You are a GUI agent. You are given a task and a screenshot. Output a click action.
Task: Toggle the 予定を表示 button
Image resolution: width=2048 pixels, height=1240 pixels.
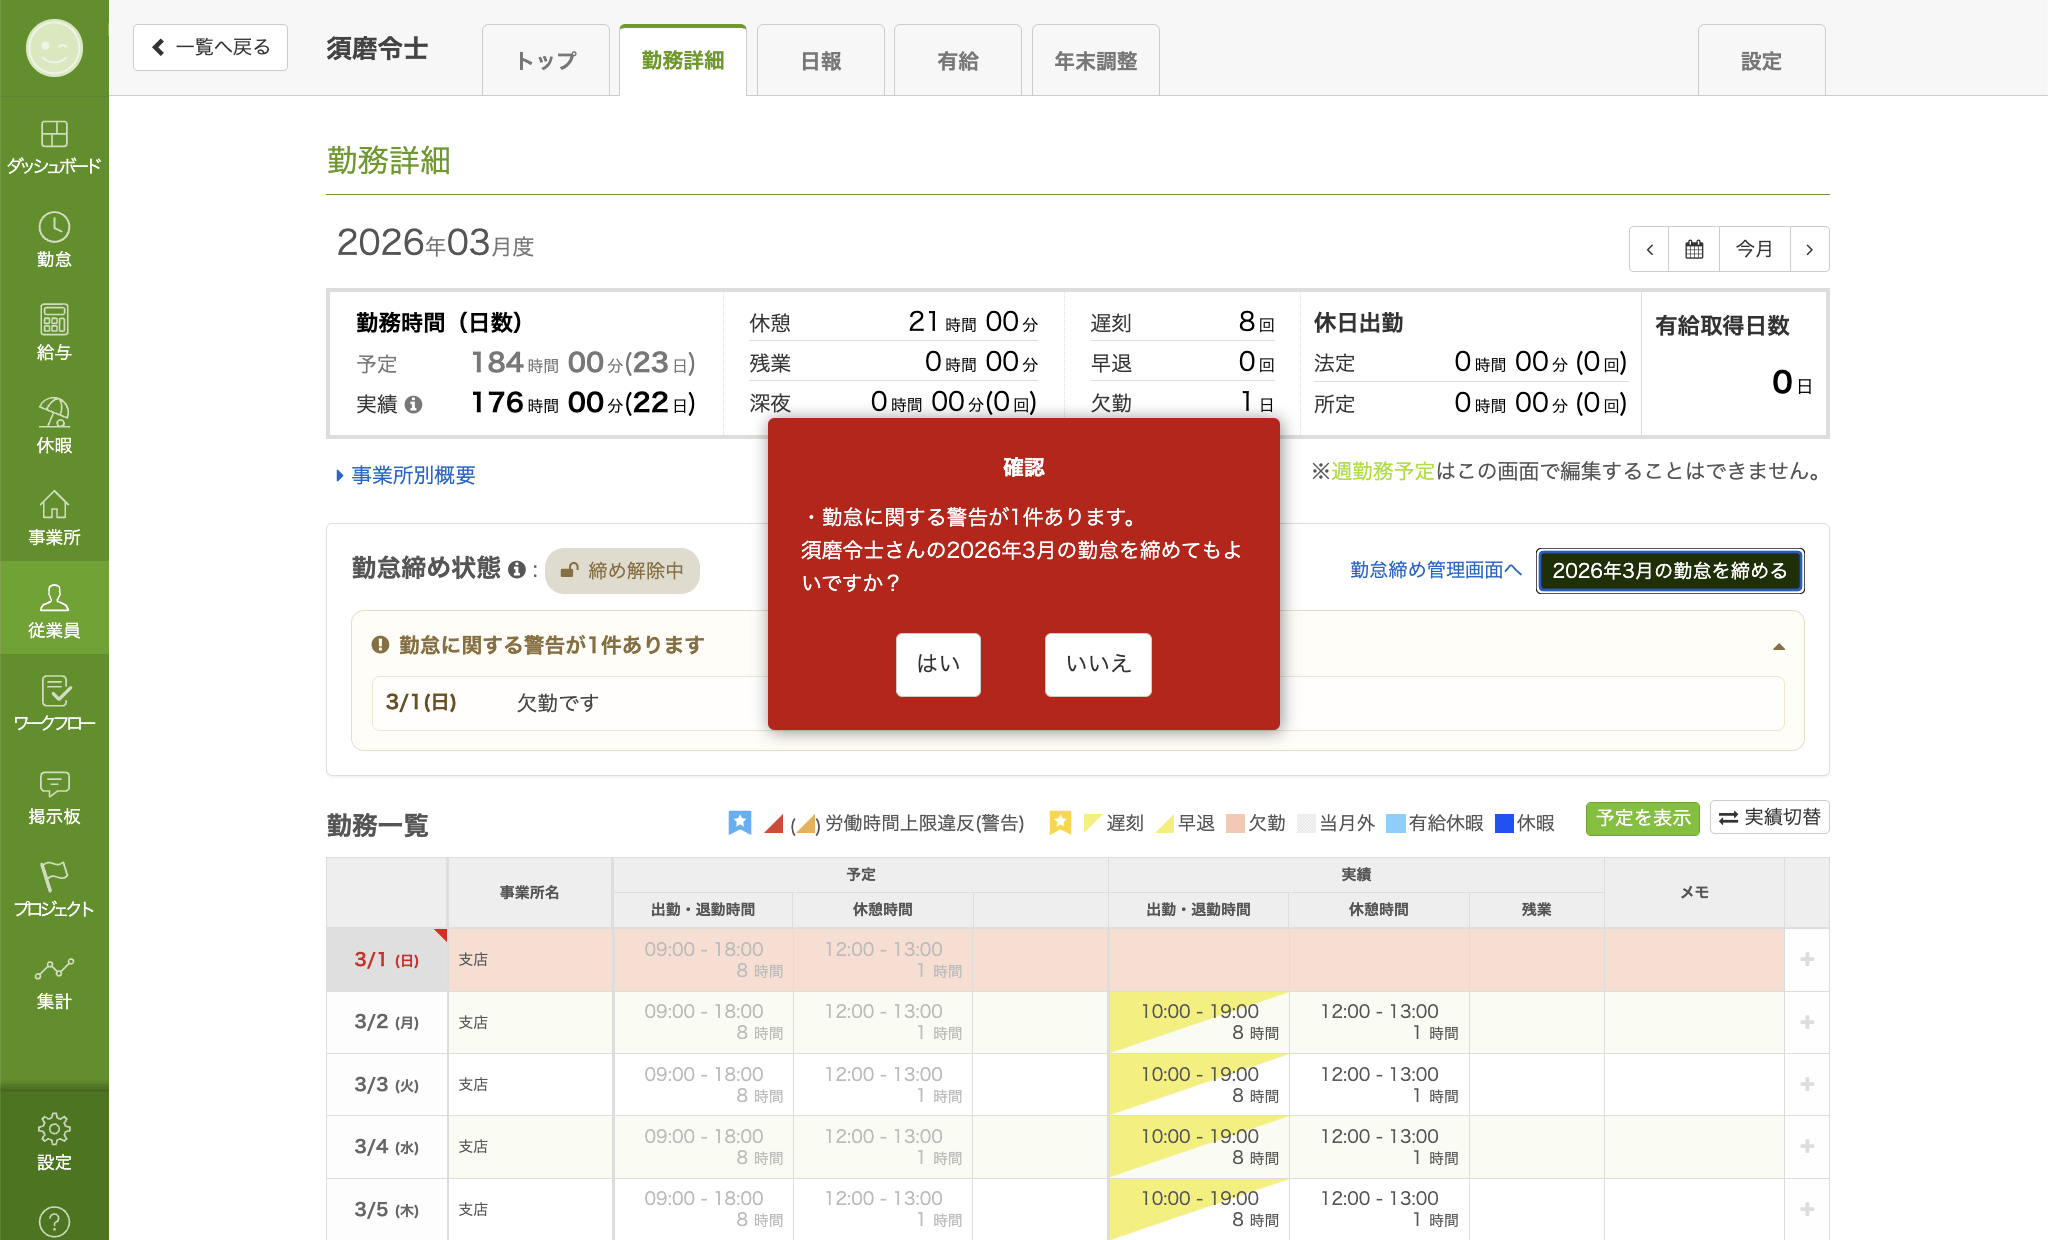pyautogui.click(x=1643, y=818)
